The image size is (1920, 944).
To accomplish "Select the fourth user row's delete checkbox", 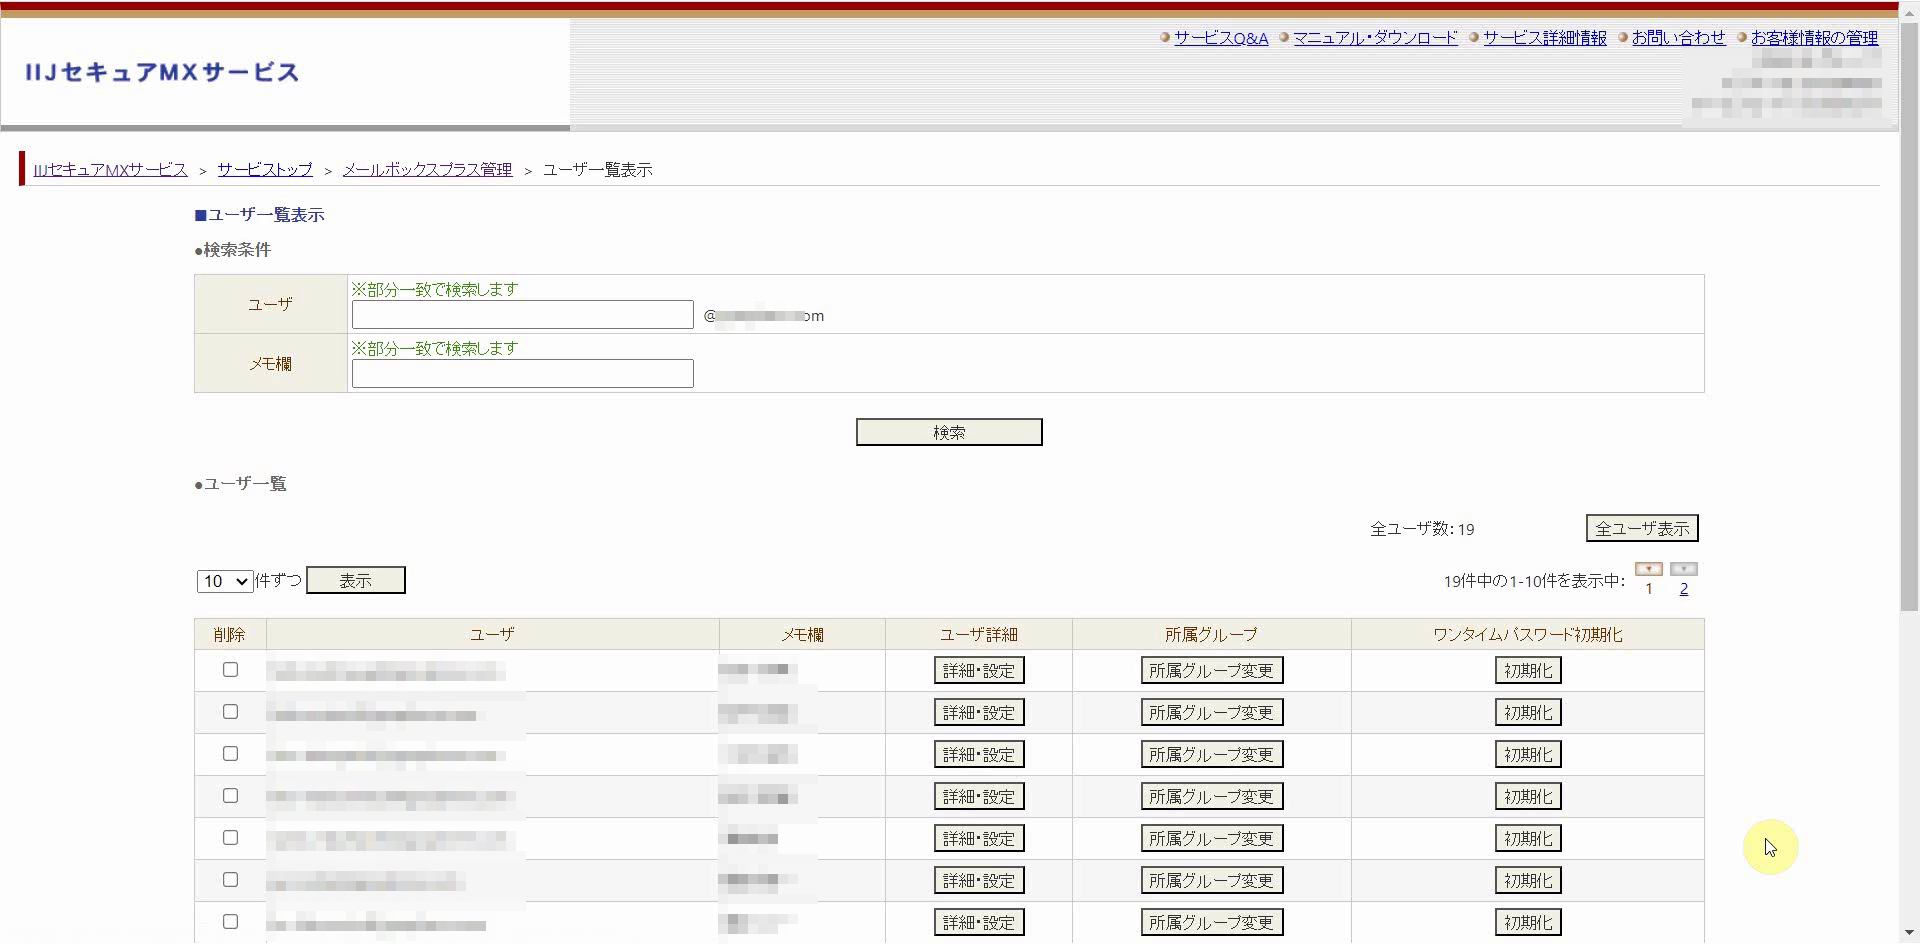I will tap(230, 796).
